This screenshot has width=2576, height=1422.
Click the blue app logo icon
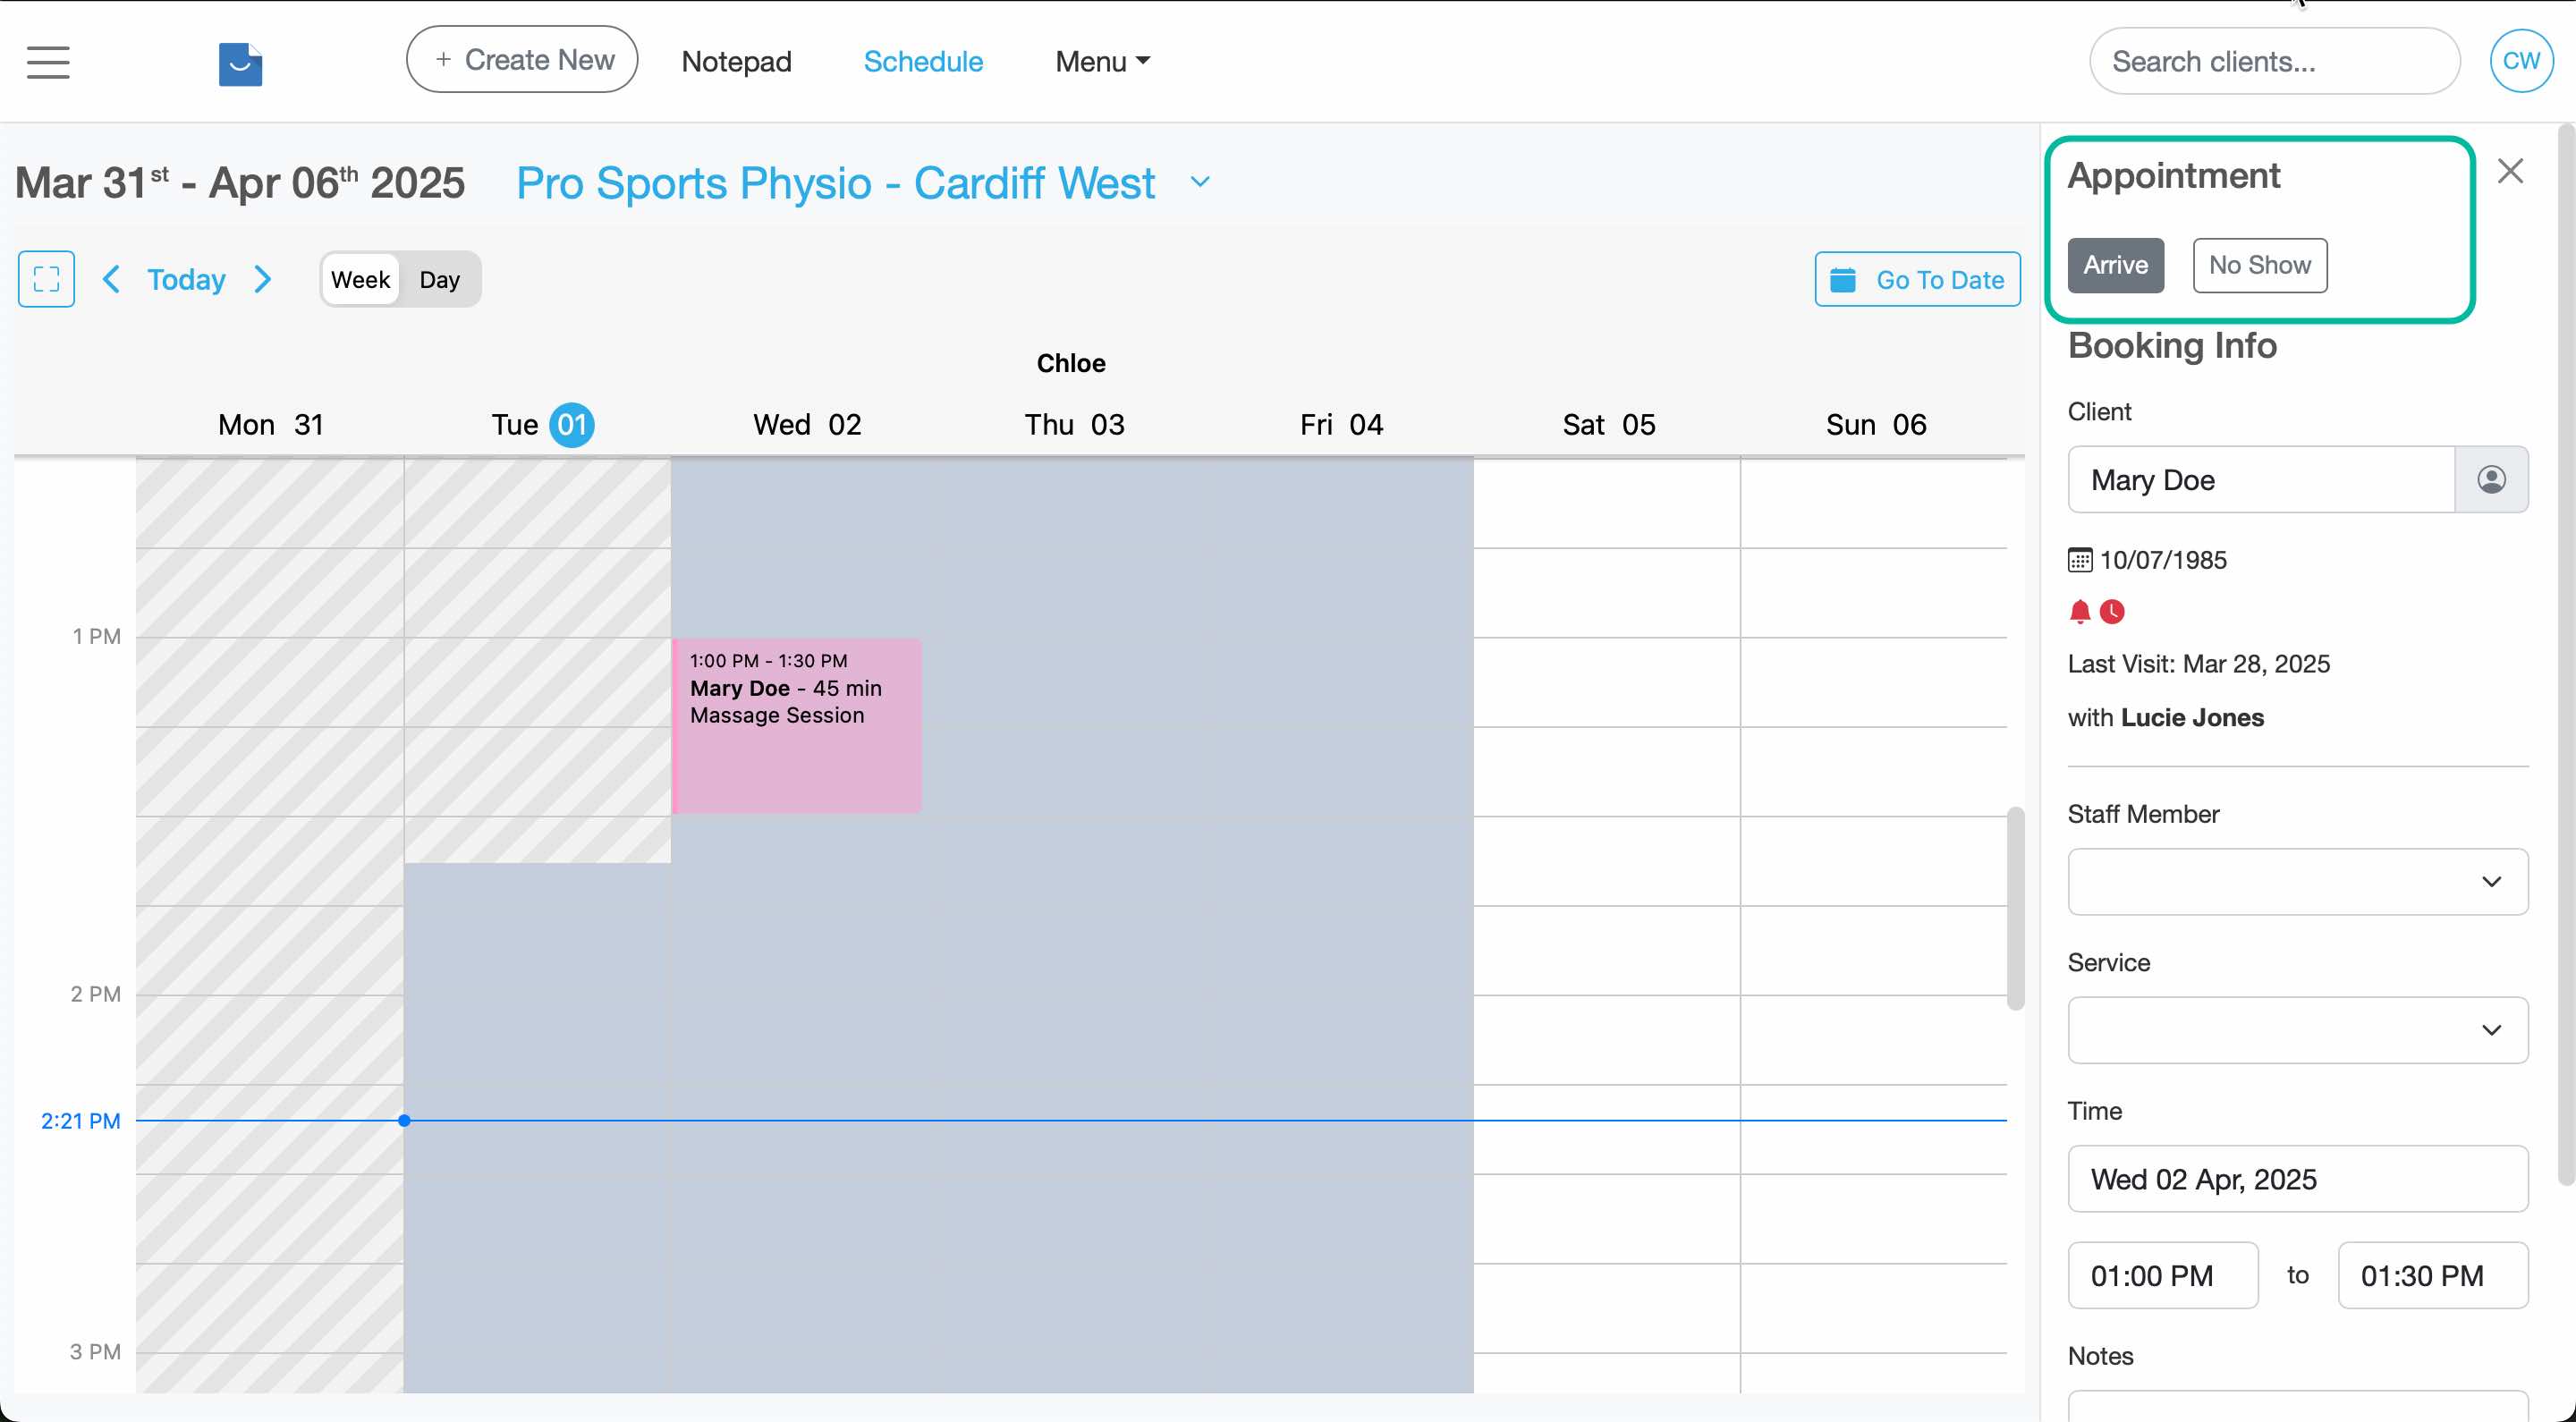(x=240, y=64)
